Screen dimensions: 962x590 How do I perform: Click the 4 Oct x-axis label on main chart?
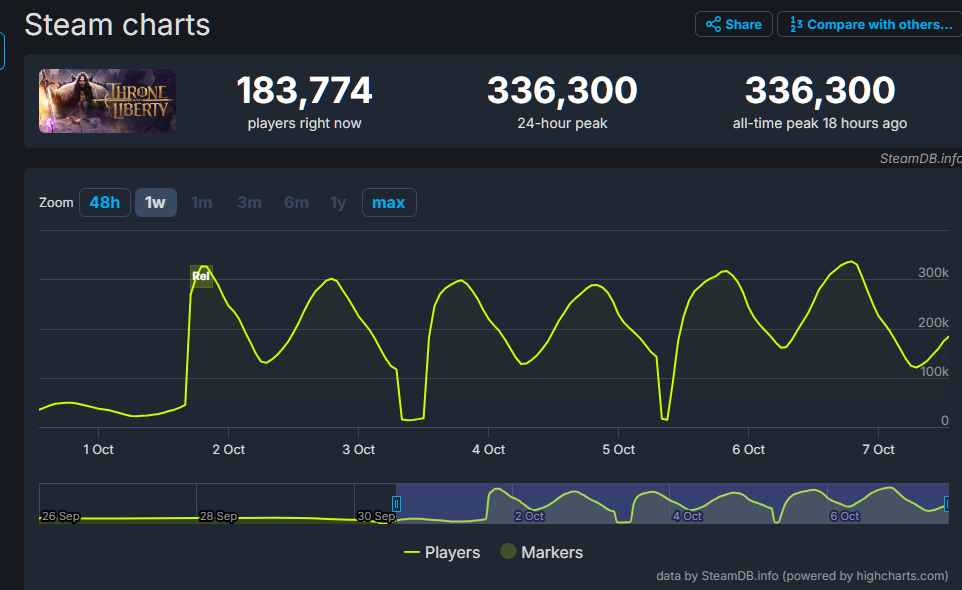488,450
